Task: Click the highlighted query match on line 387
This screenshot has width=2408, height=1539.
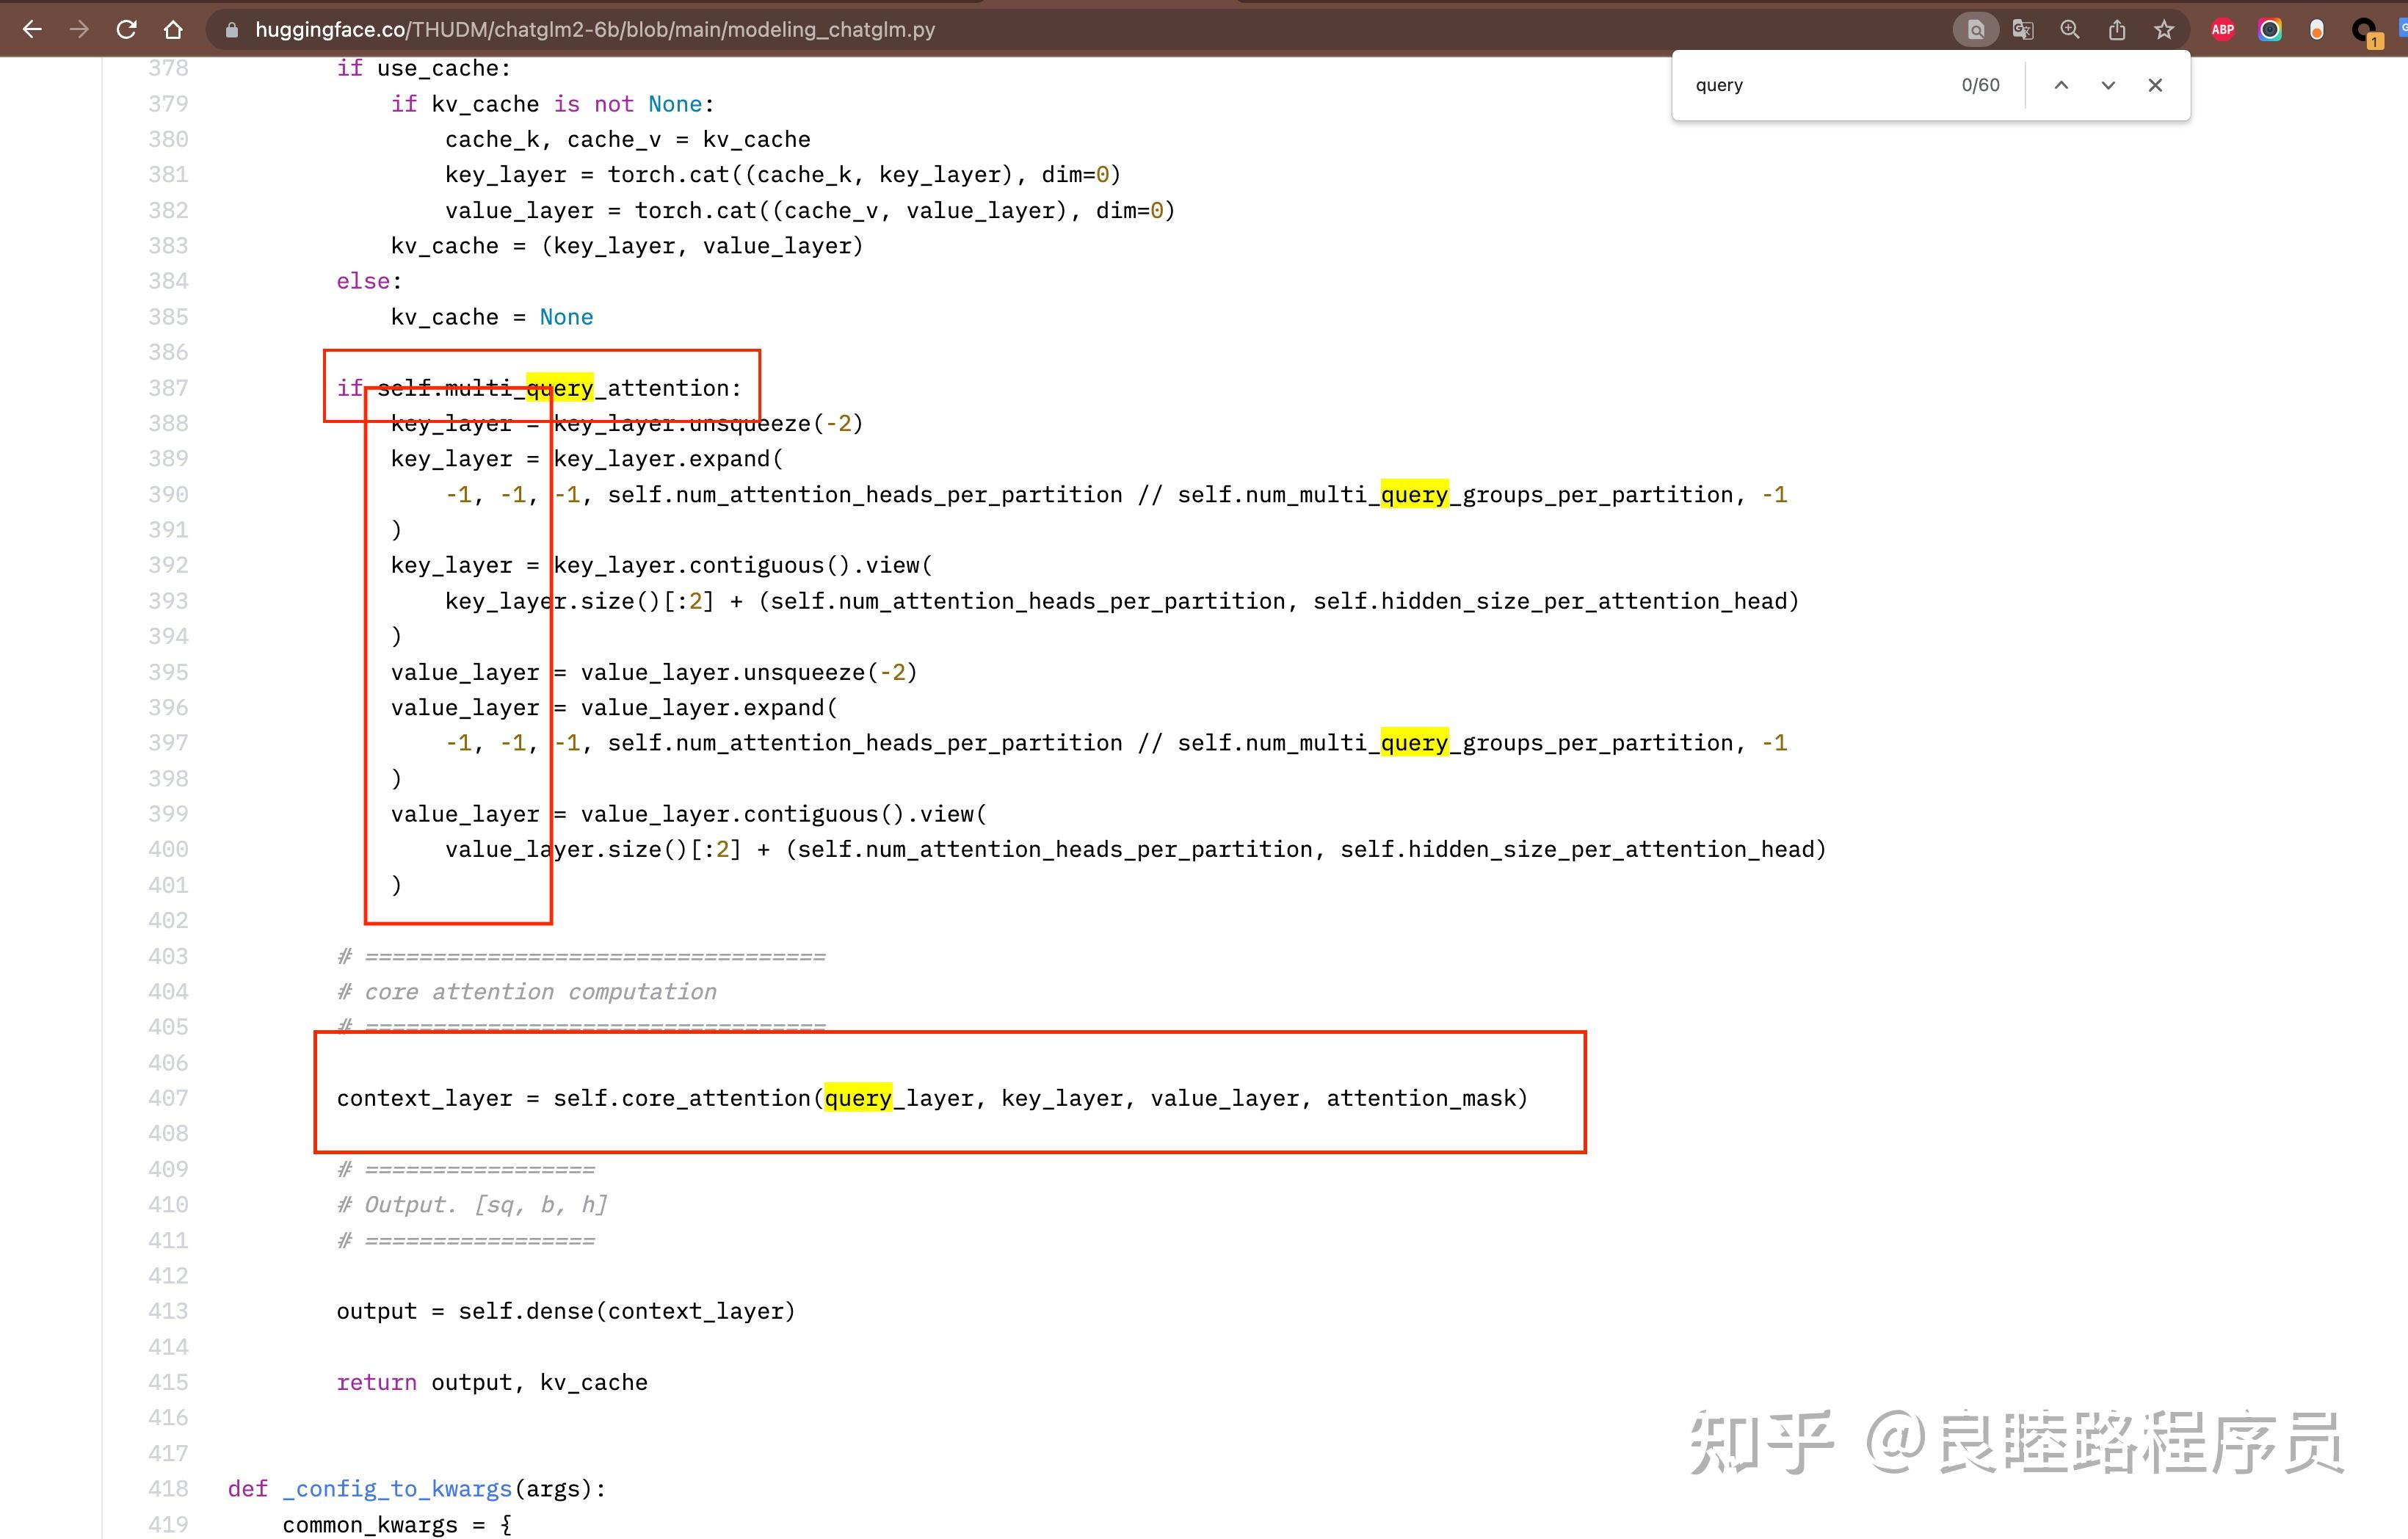Action: point(560,388)
